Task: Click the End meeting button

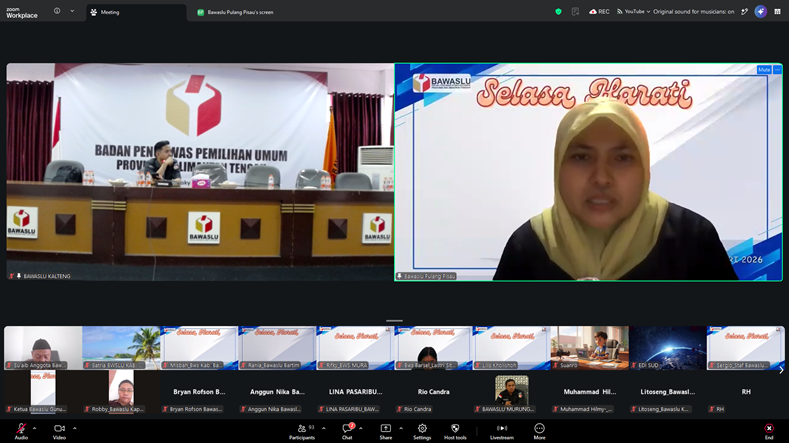Action: pos(769,431)
